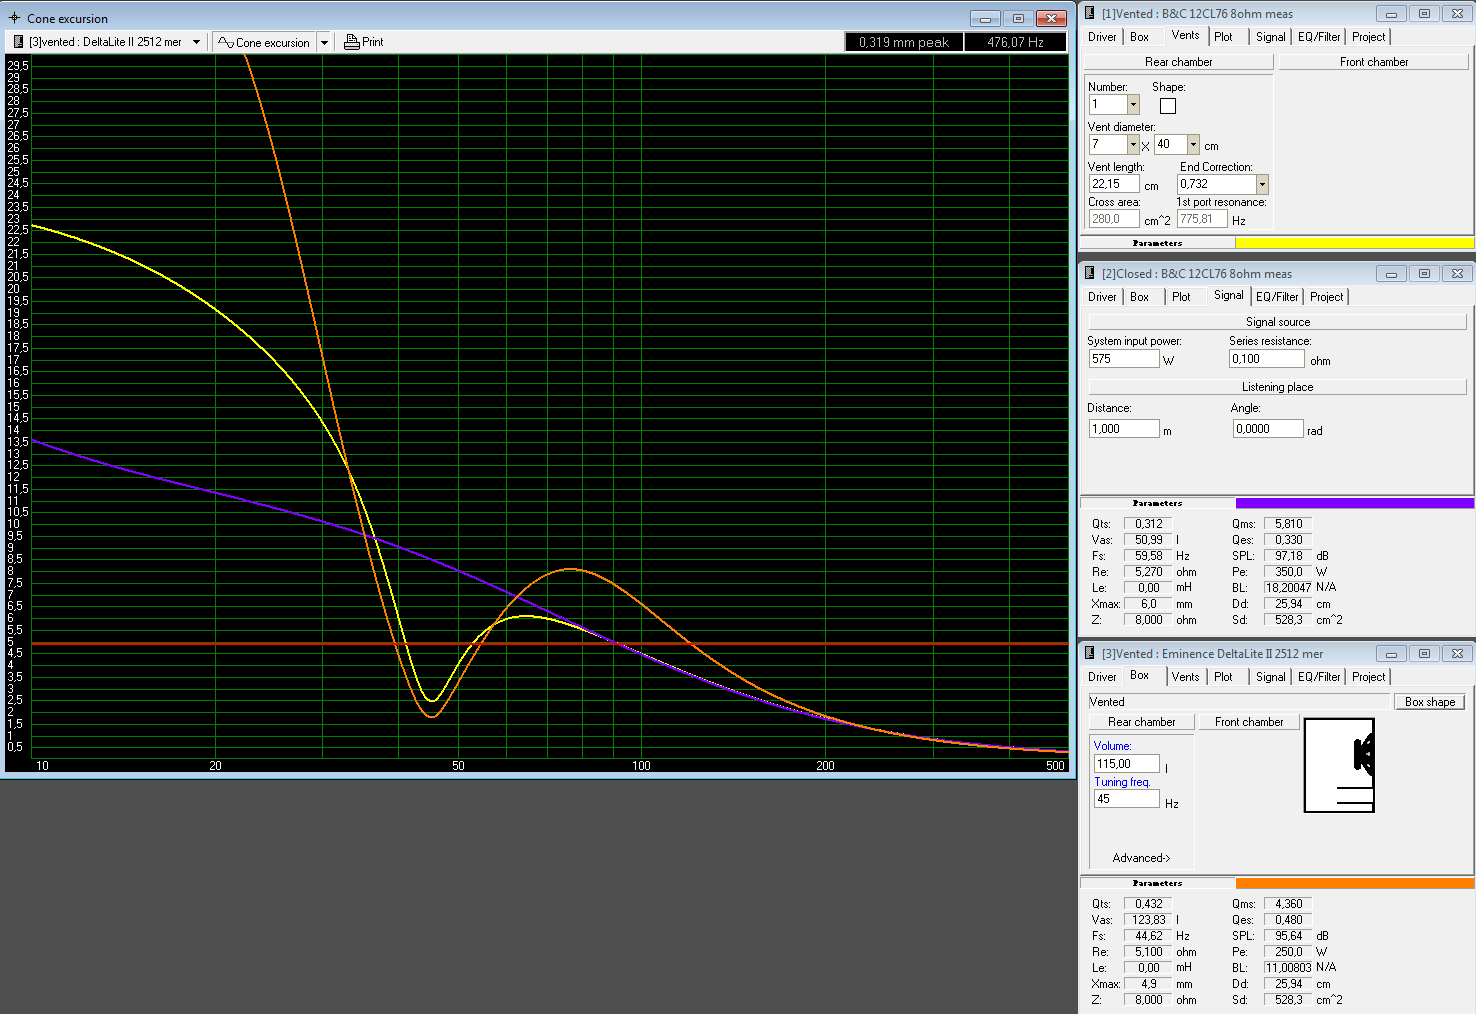Open the graph type dropdown arrow
Image resolution: width=1476 pixels, height=1014 pixels.
click(324, 42)
